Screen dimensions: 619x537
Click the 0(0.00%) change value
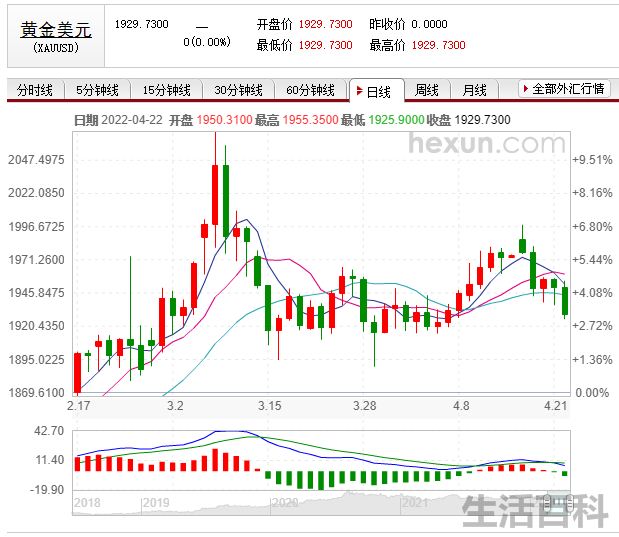coord(207,42)
